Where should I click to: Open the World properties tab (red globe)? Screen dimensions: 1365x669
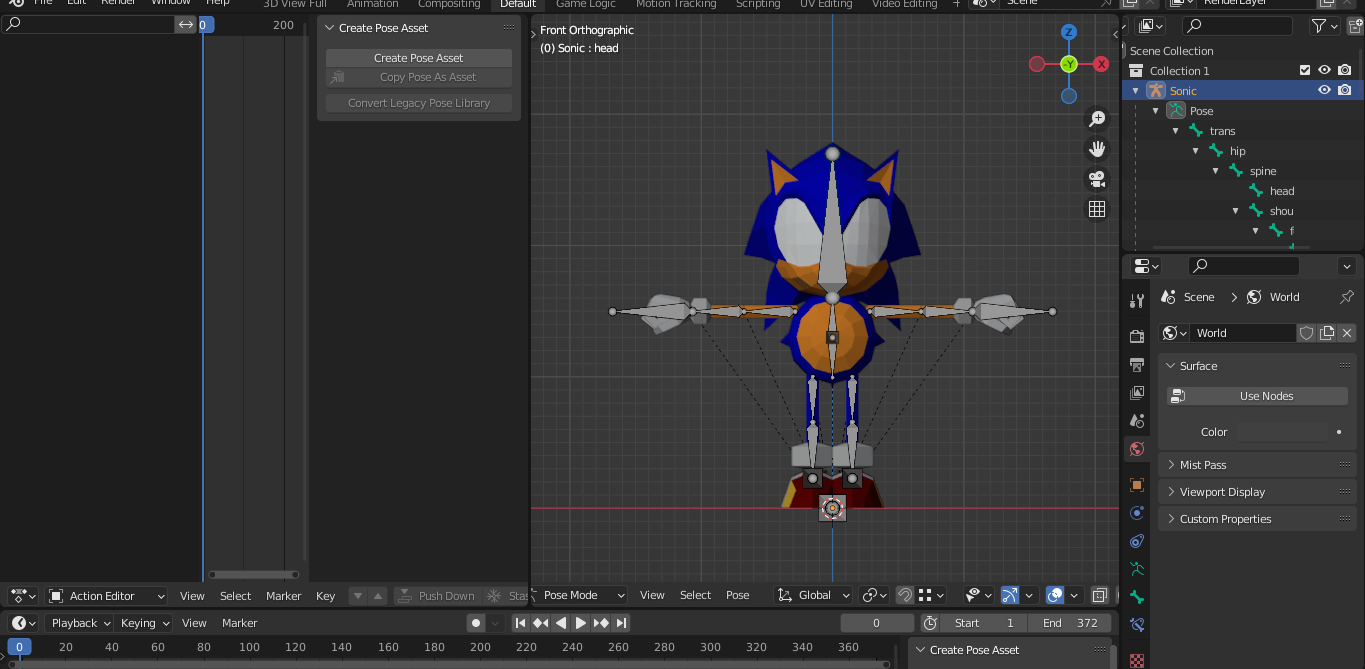pos(1137,449)
